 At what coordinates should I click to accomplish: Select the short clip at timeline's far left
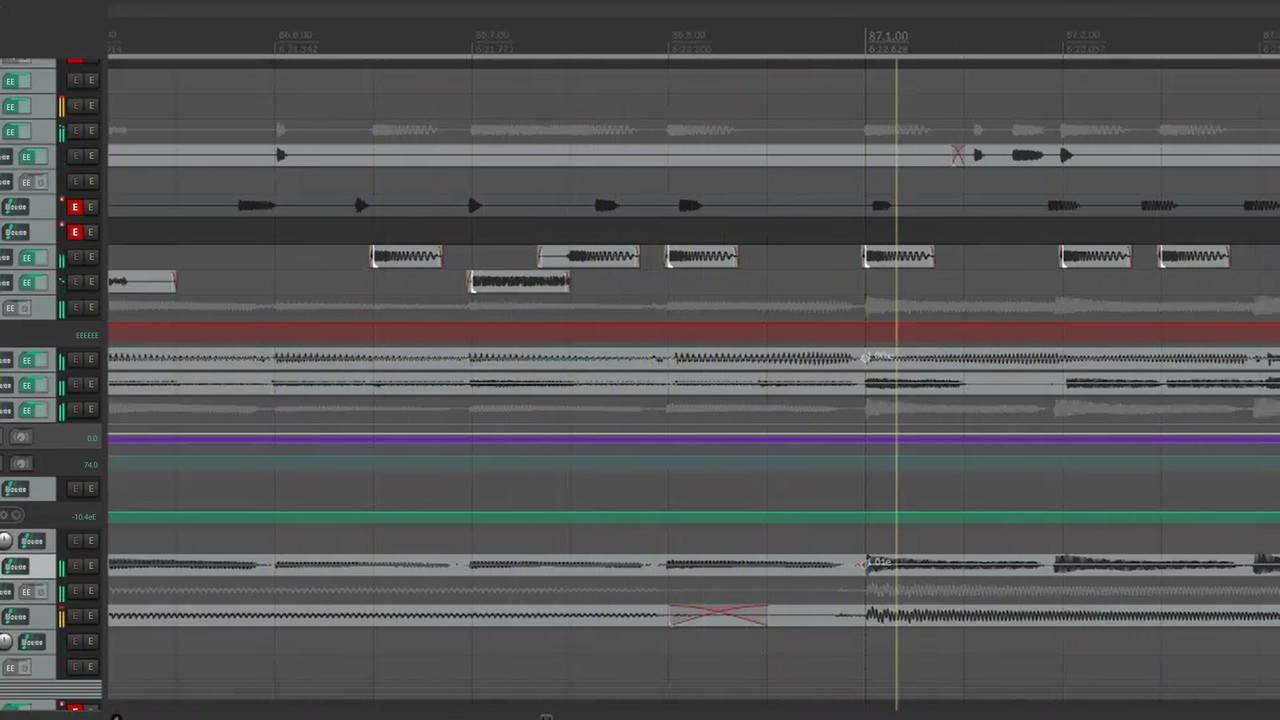[142, 282]
